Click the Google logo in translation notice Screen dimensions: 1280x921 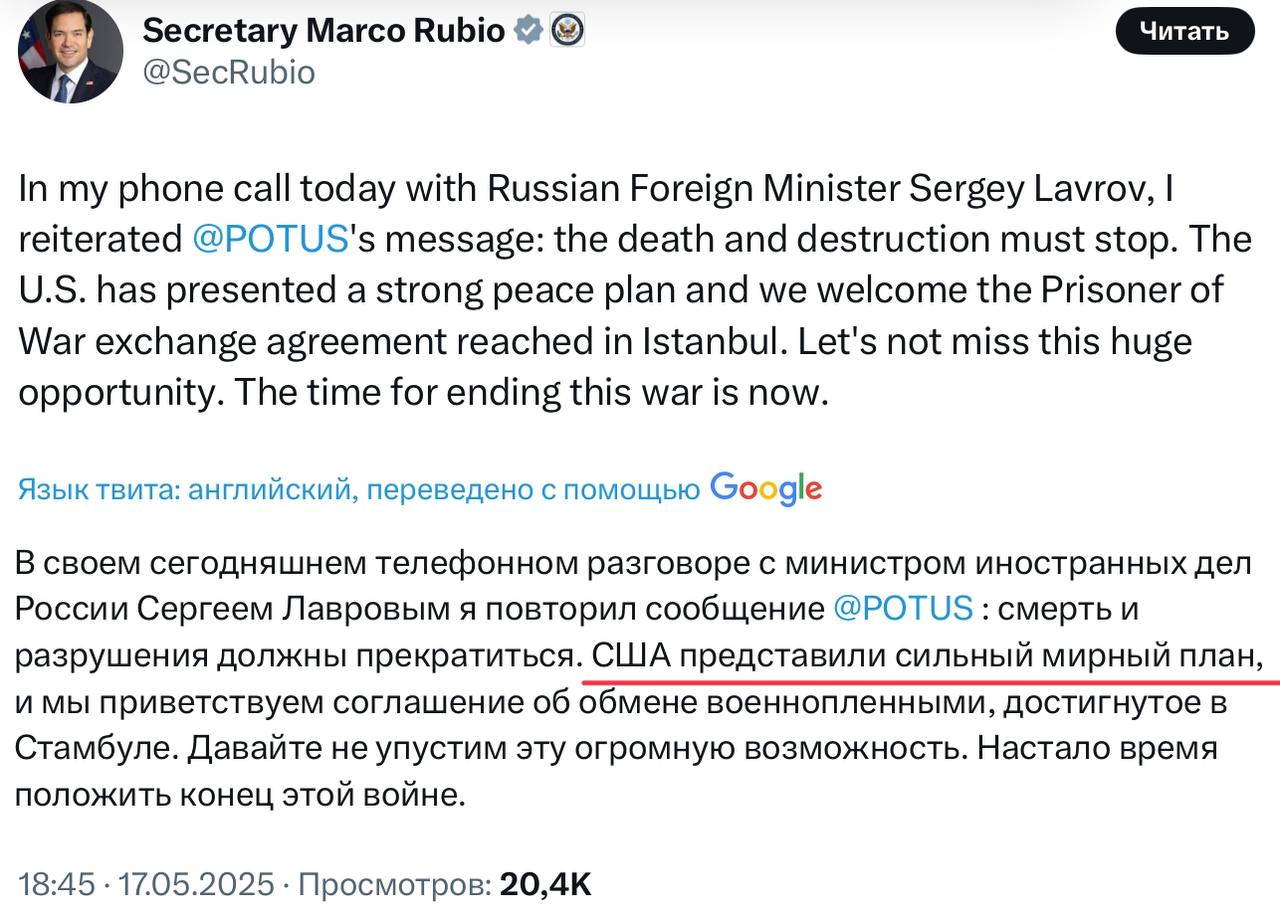[765, 488]
